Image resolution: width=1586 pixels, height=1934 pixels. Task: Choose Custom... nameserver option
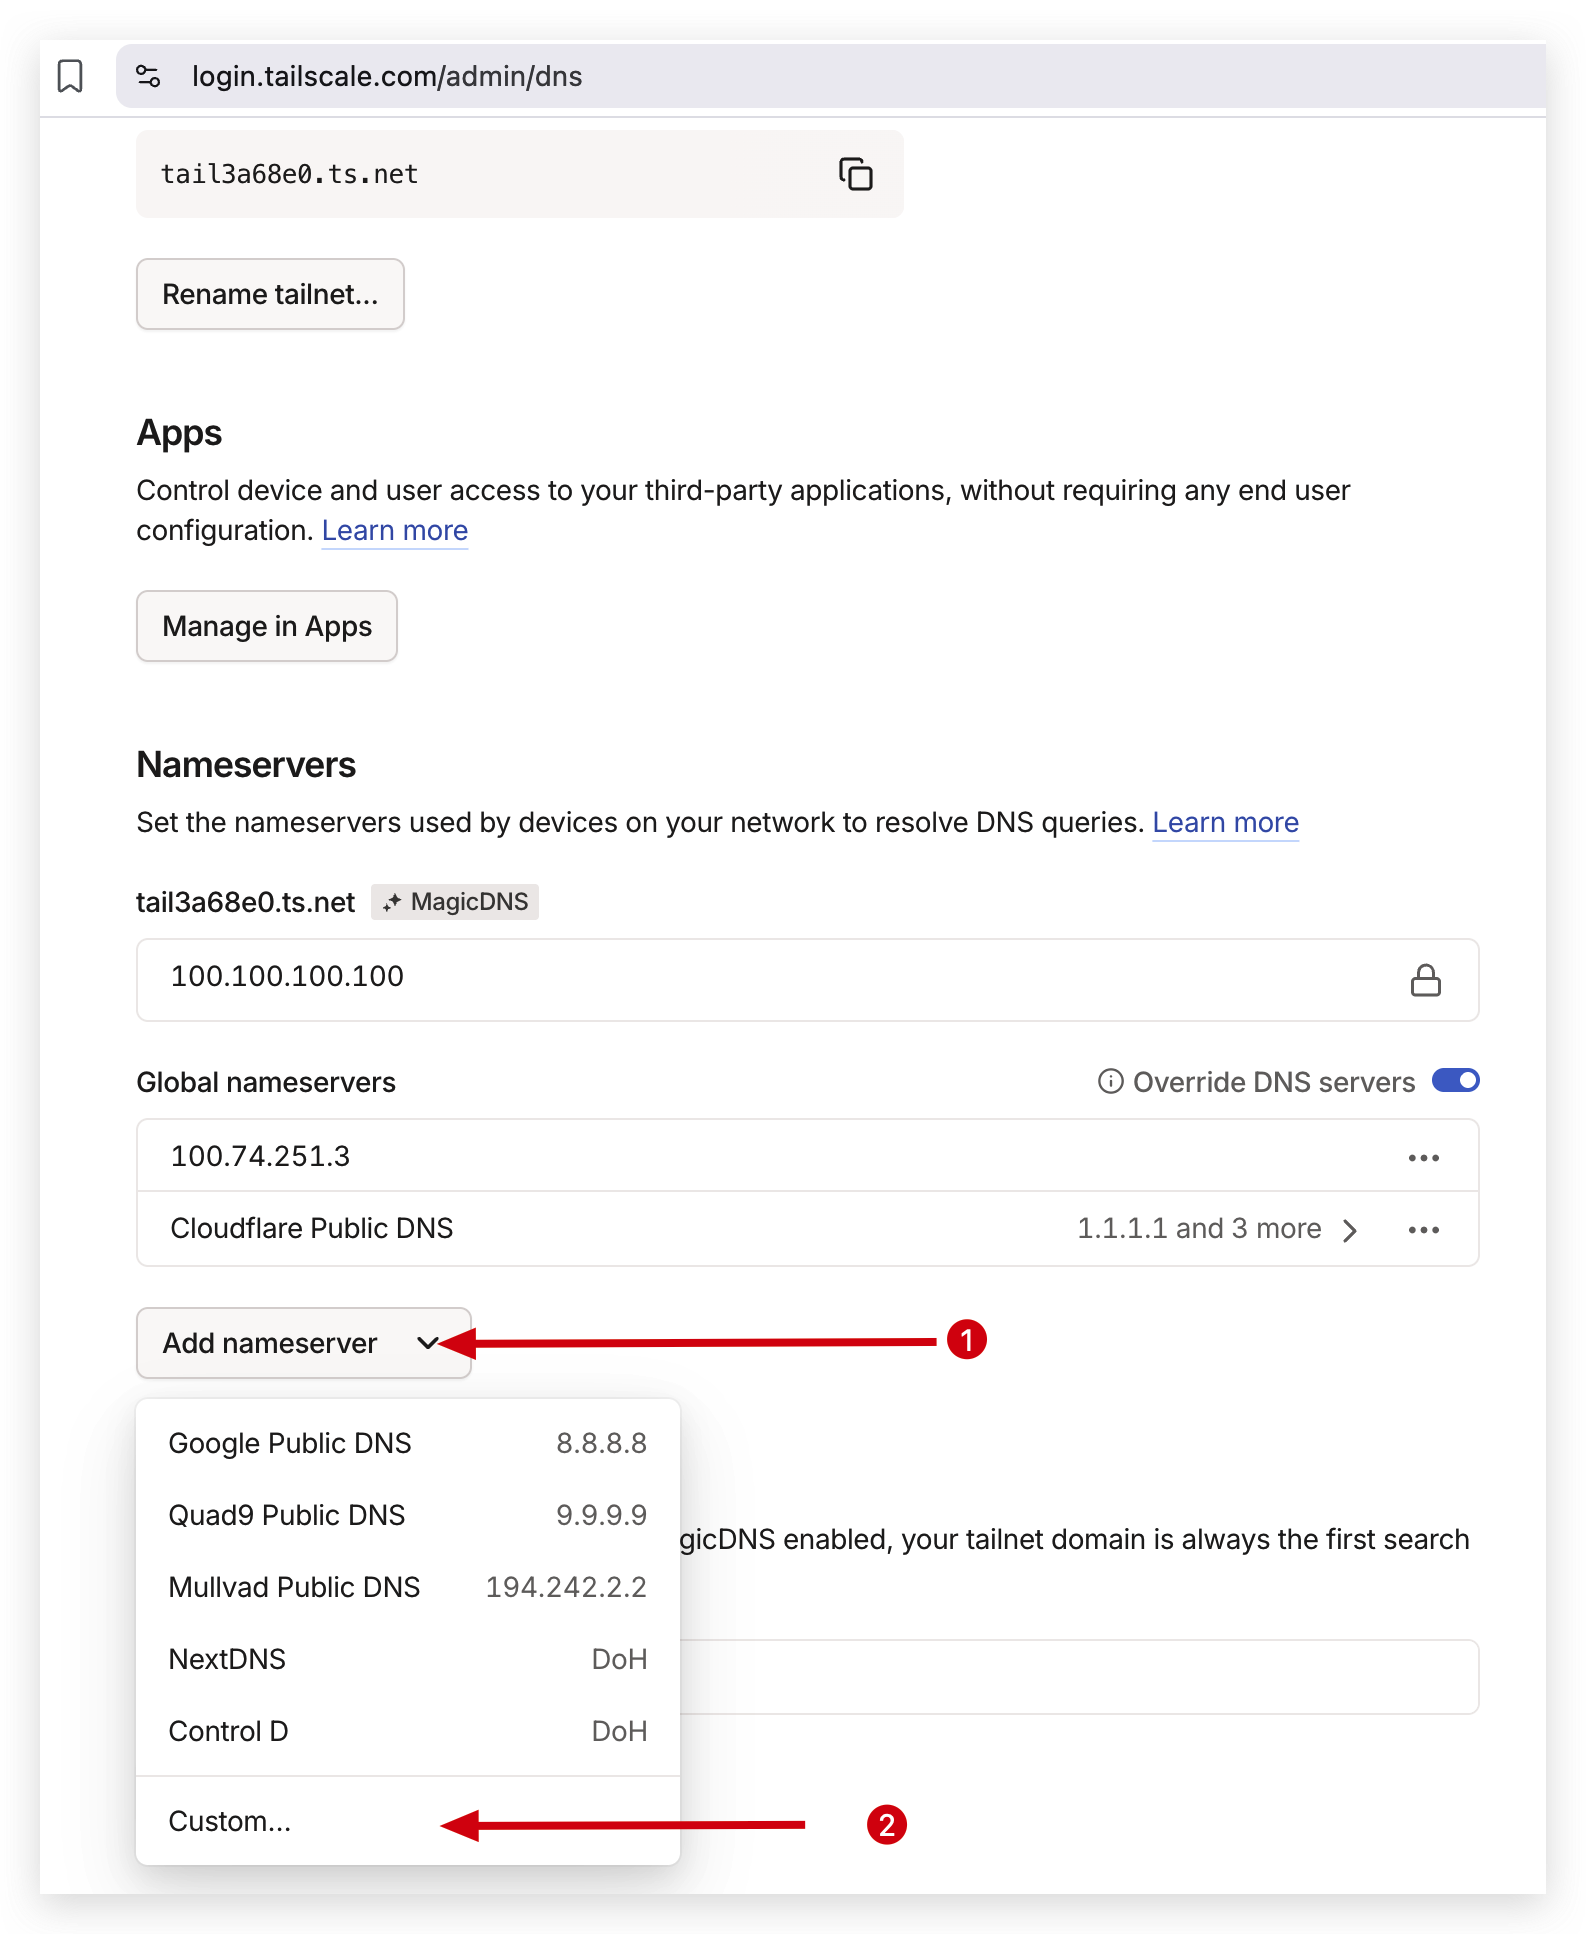(x=408, y=1821)
